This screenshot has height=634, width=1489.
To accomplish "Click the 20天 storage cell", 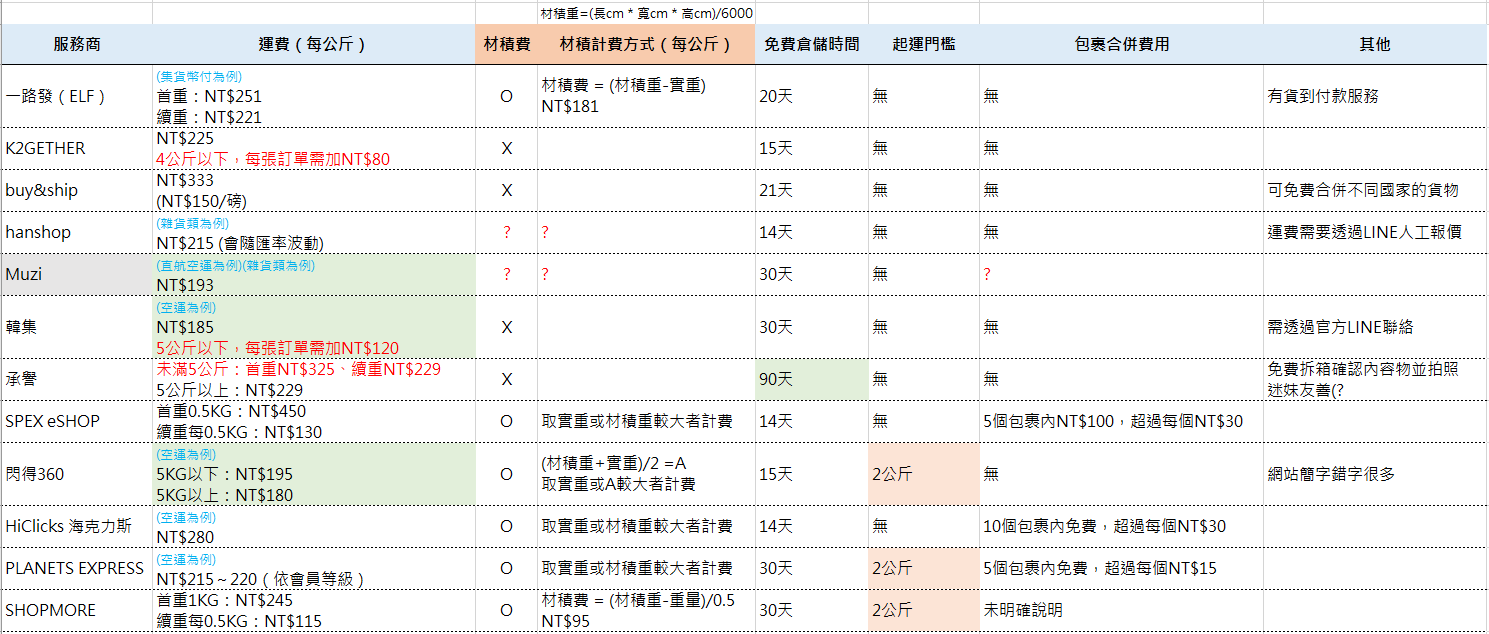I will click(812, 96).
